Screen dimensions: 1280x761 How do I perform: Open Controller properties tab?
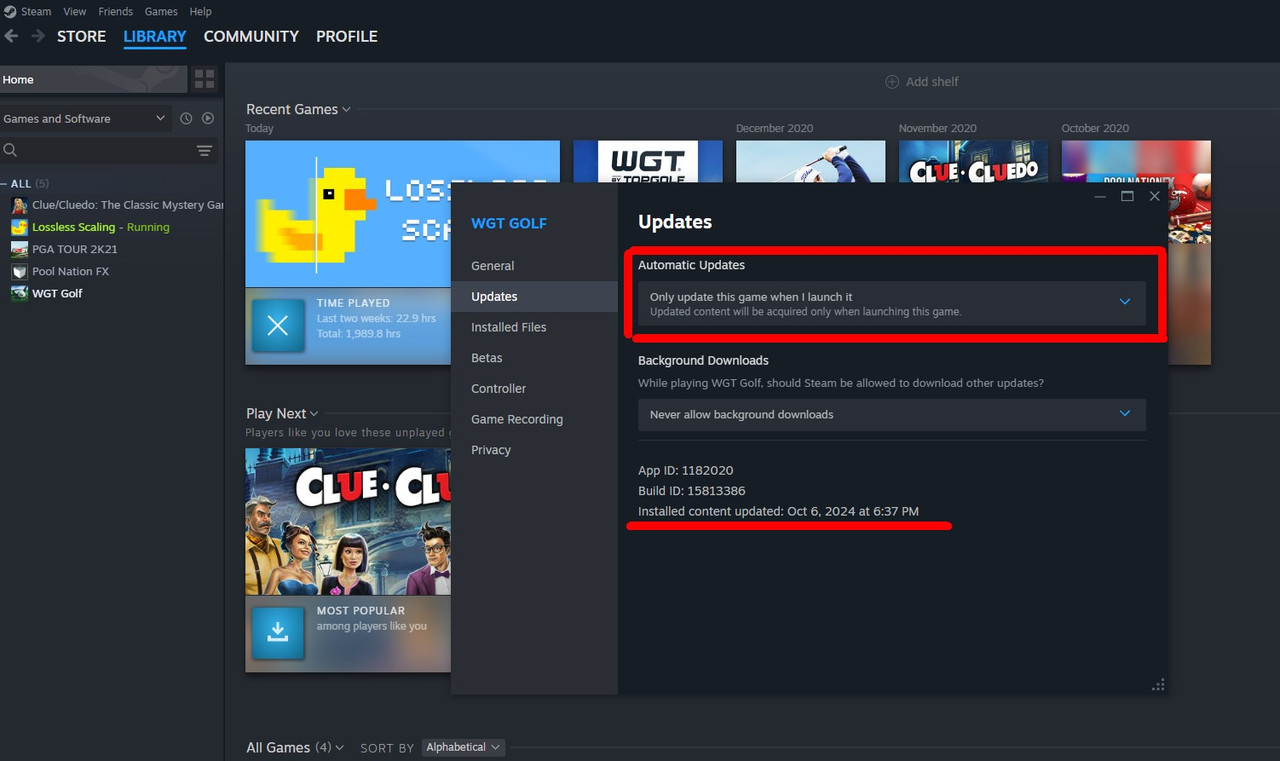534,388
